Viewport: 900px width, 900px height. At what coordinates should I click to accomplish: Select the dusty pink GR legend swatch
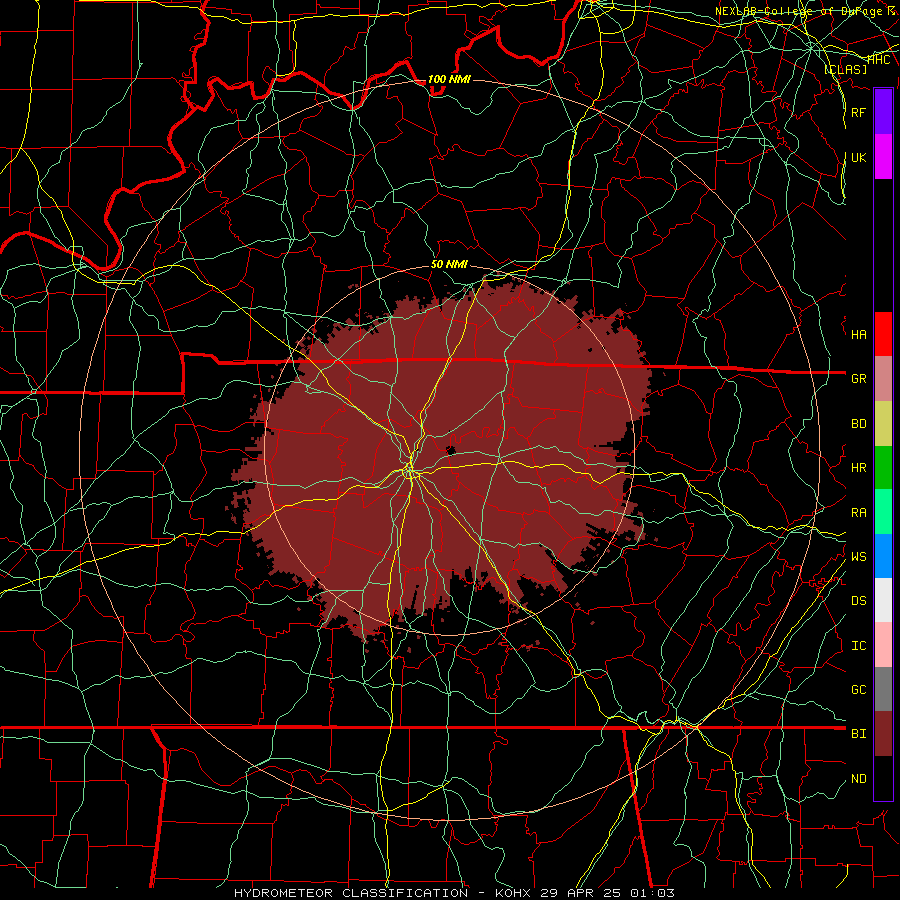click(x=883, y=379)
